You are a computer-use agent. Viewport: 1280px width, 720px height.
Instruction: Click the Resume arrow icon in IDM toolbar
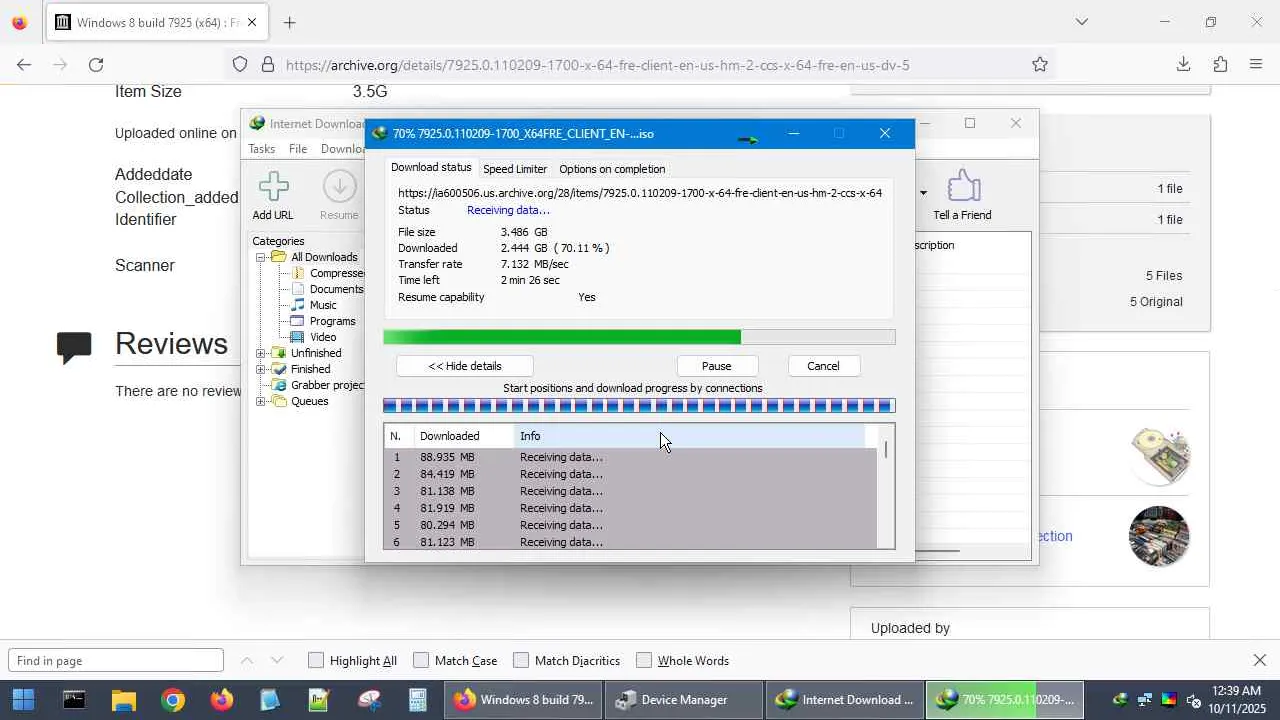339,187
